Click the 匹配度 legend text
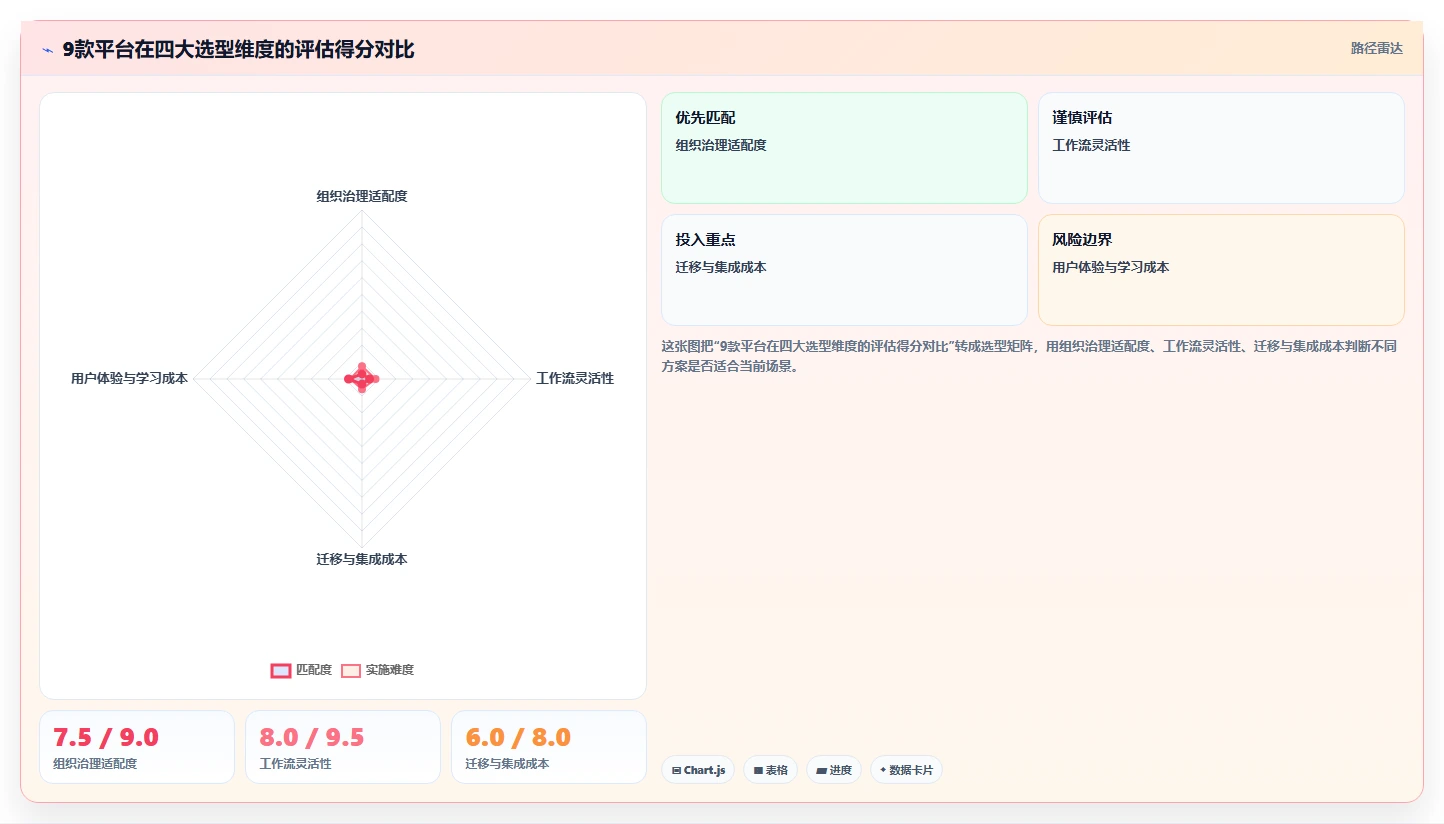The image size is (1444, 824). tap(314, 670)
